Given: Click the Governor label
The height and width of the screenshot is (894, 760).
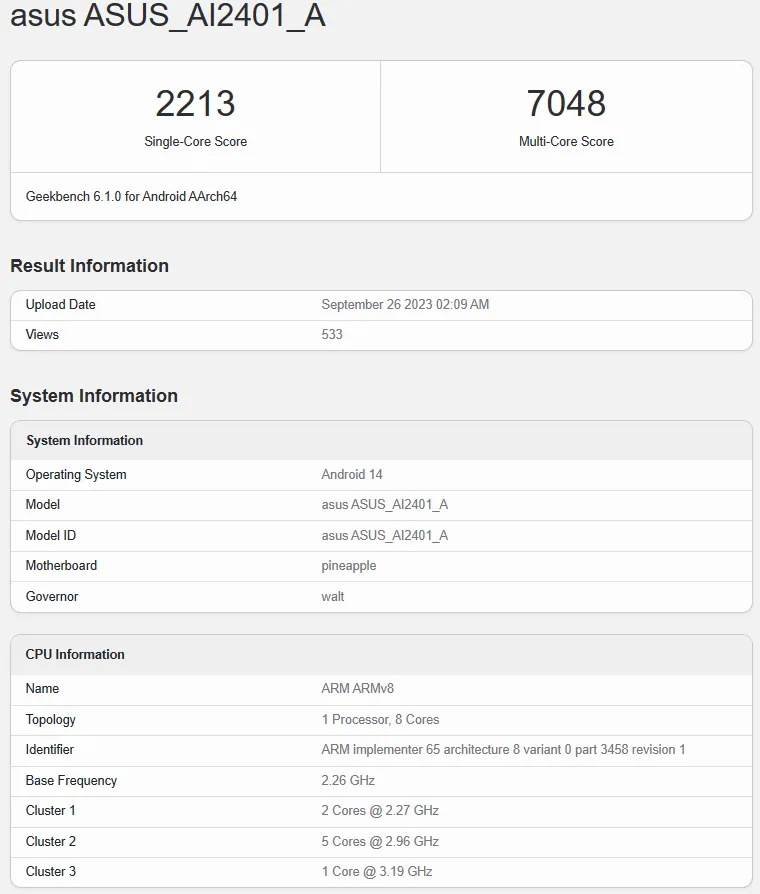Looking at the screenshot, I should (52, 596).
